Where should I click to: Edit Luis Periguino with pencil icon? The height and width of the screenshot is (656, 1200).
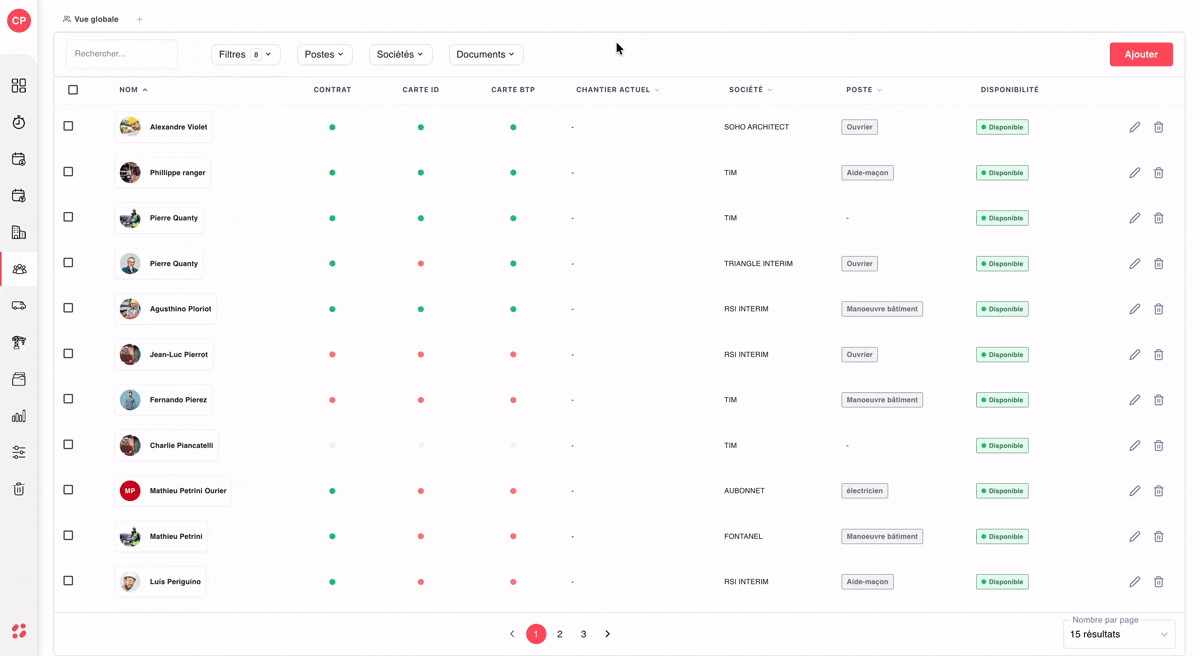pyautogui.click(x=1134, y=582)
